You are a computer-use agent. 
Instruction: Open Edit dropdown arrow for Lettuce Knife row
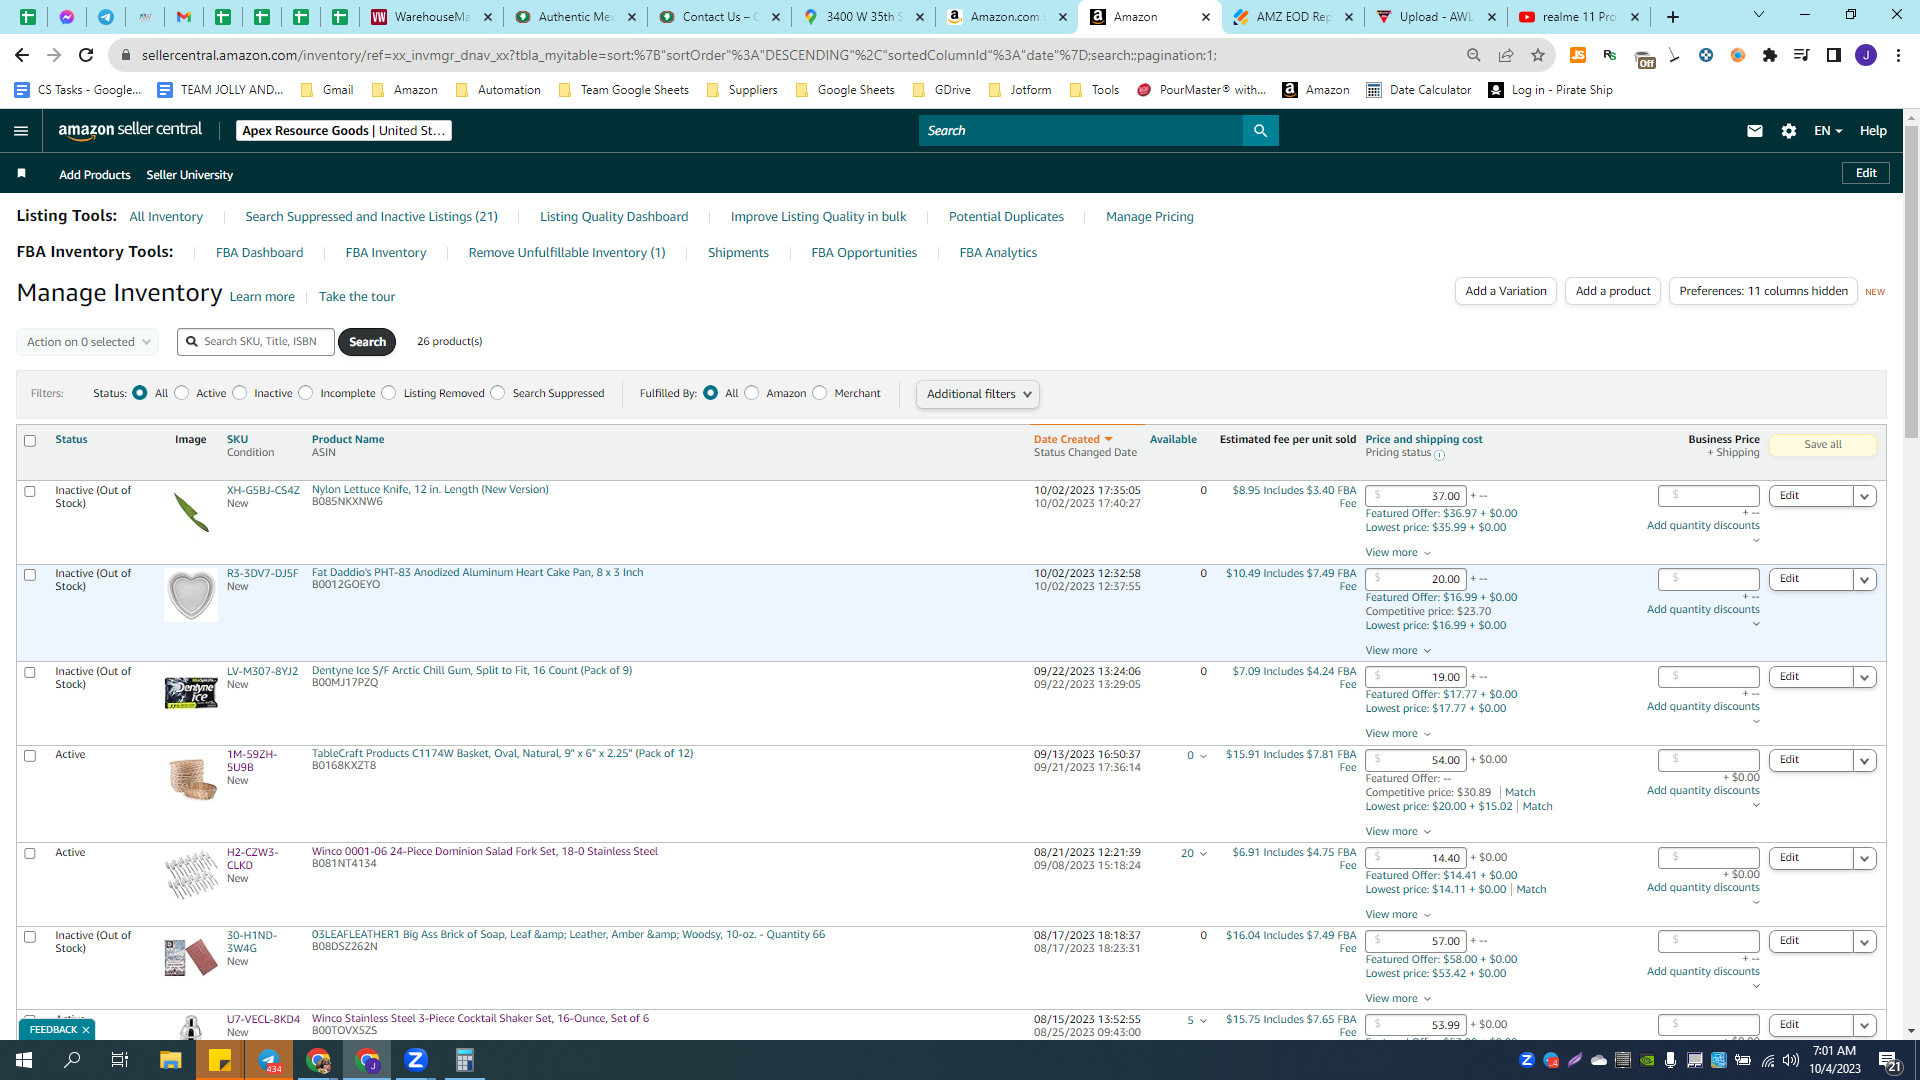click(x=1864, y=496)
